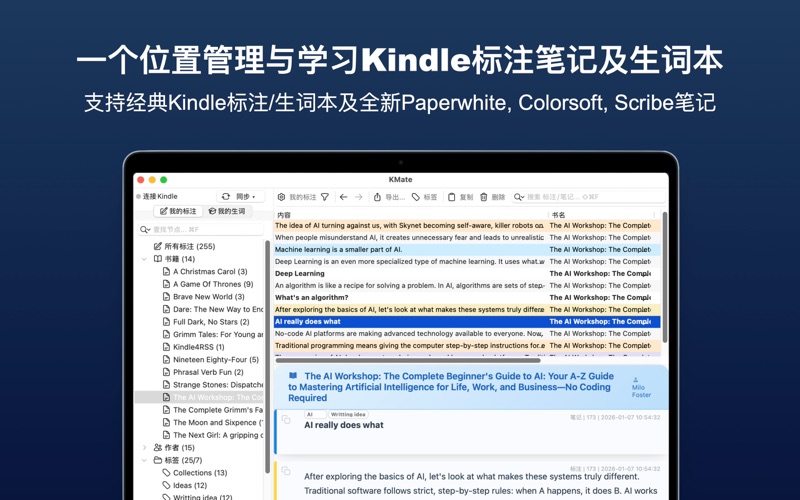This screenshot has height=500, width=800.
Task: Go back with the left arrow
Action: [x=343, y=197]
